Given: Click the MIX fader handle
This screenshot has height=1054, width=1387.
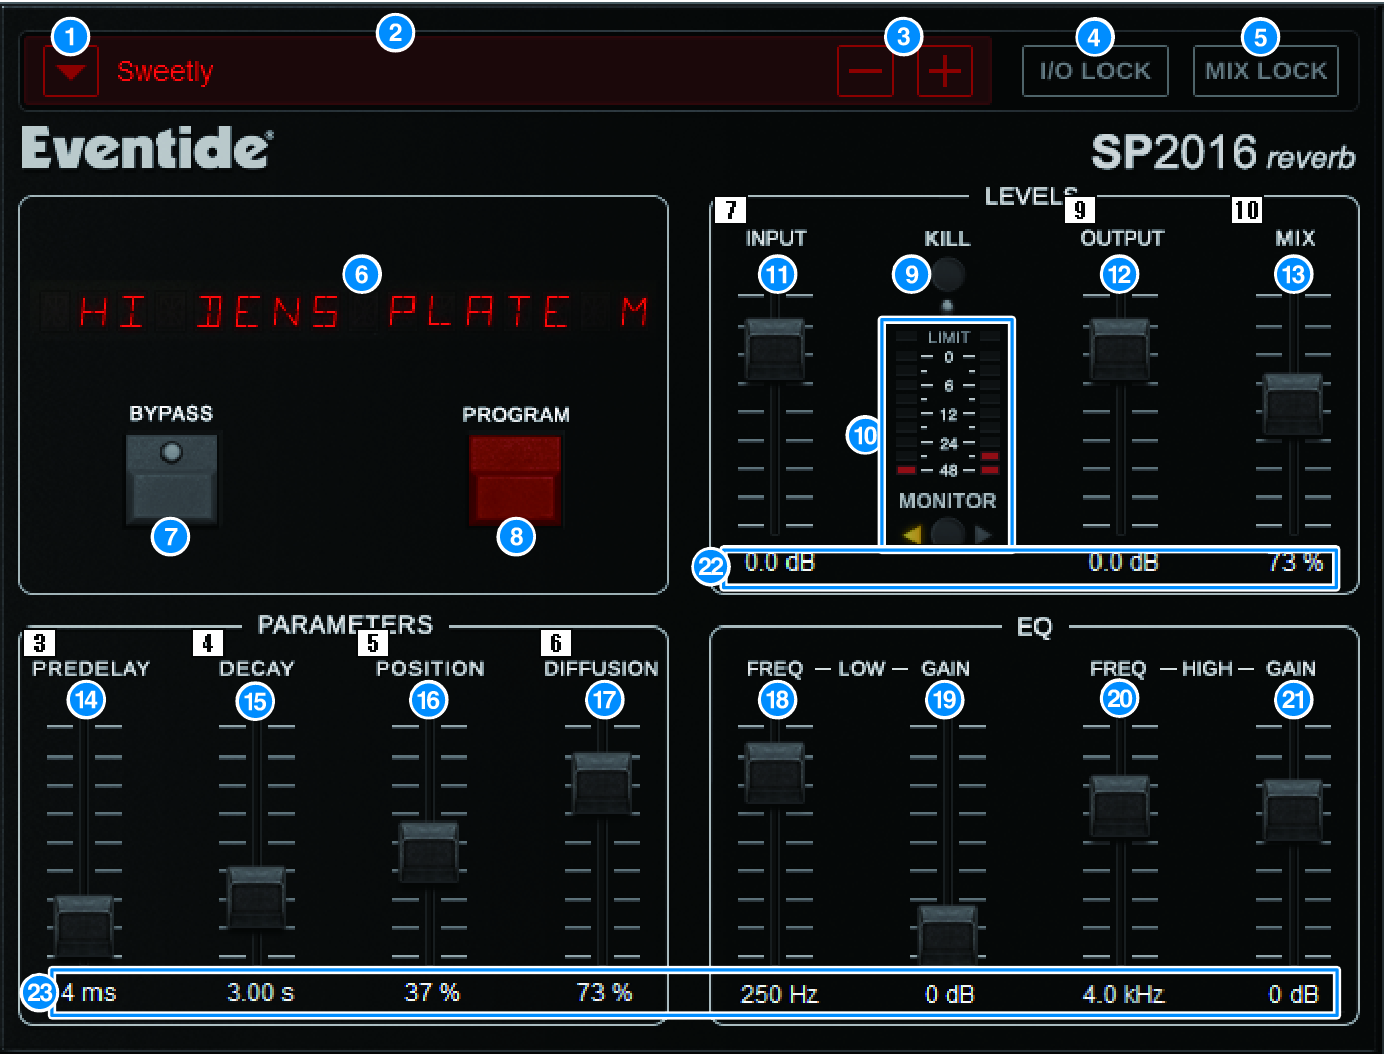Looking at the screenshot, I should [1293, 405].
